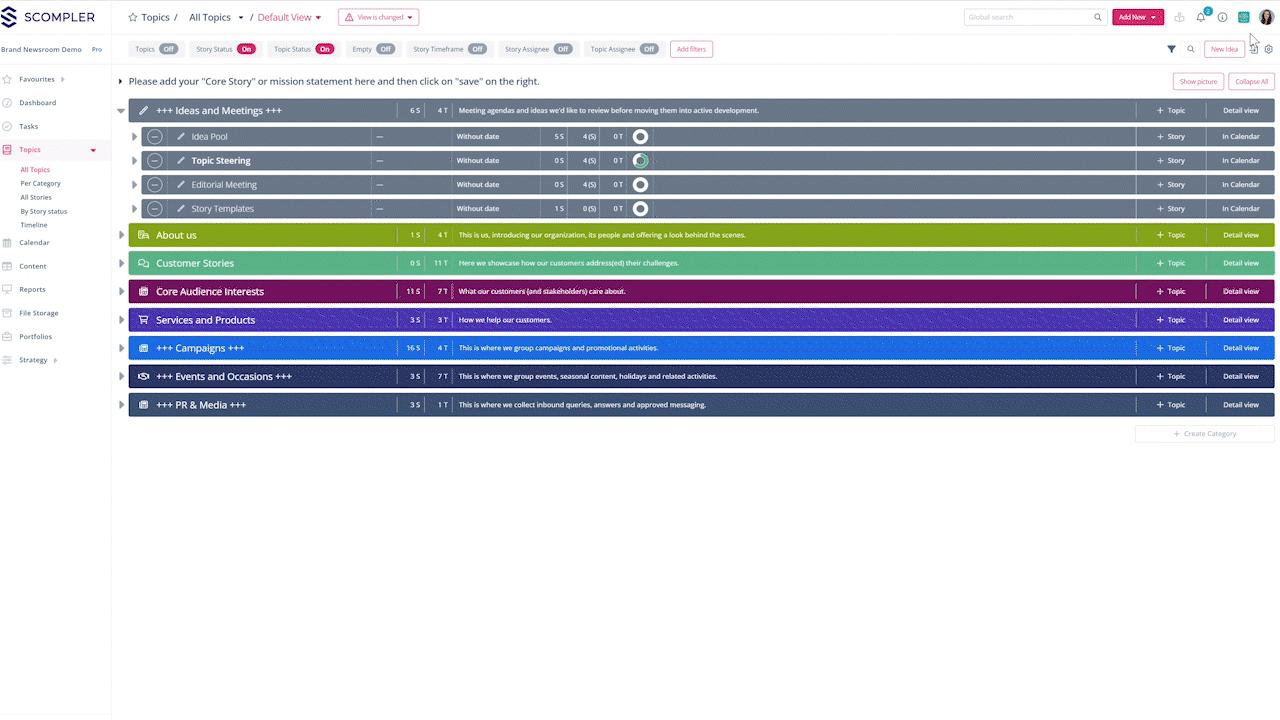The width and height of the screenshot is (1280, 720).
Task: Select Timeline under Topics
Action: 34,225
